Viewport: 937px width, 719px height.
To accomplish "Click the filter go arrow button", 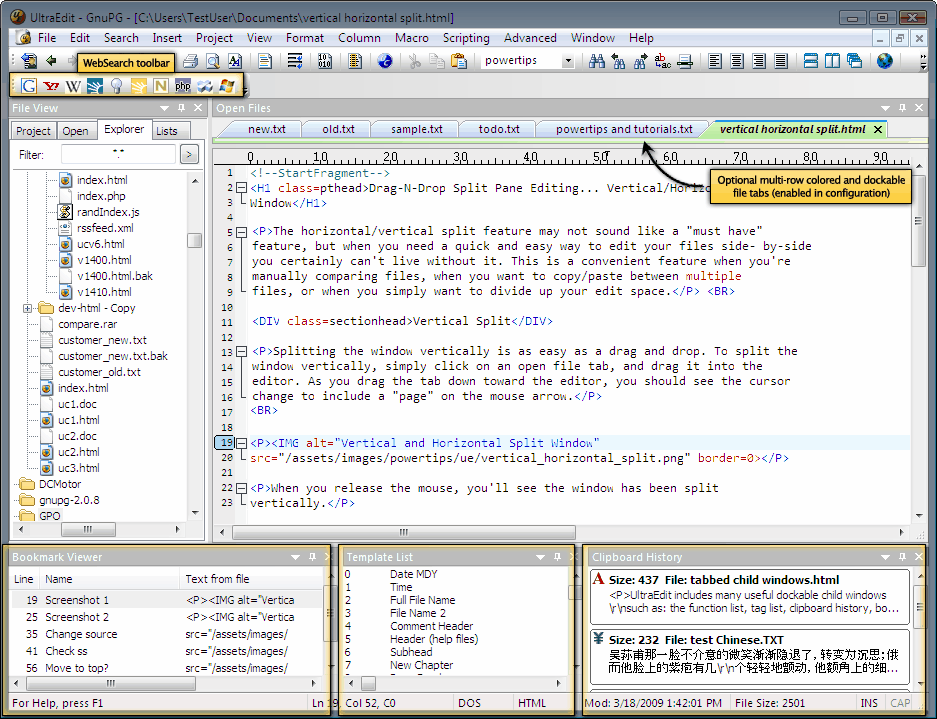I will click(189, 155).
